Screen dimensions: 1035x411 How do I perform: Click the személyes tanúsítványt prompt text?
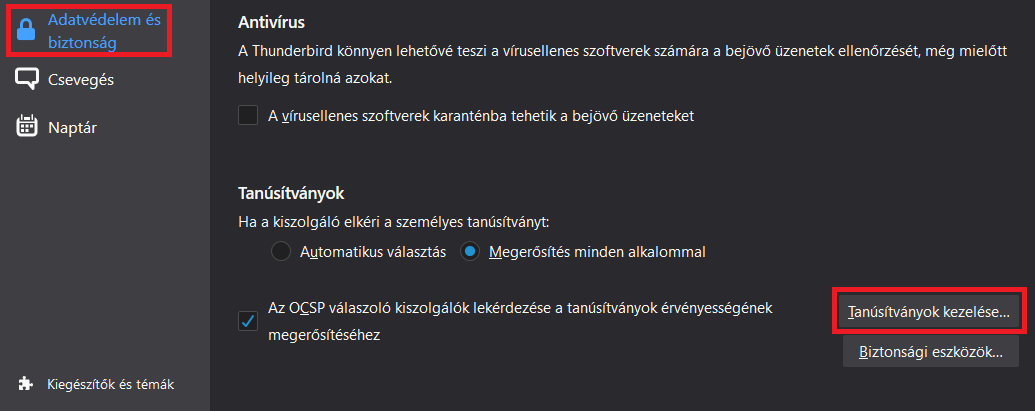click(393, 222)
